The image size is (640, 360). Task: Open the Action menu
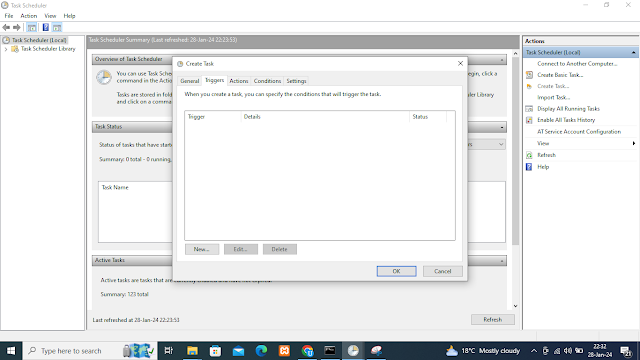pos(29,16)
